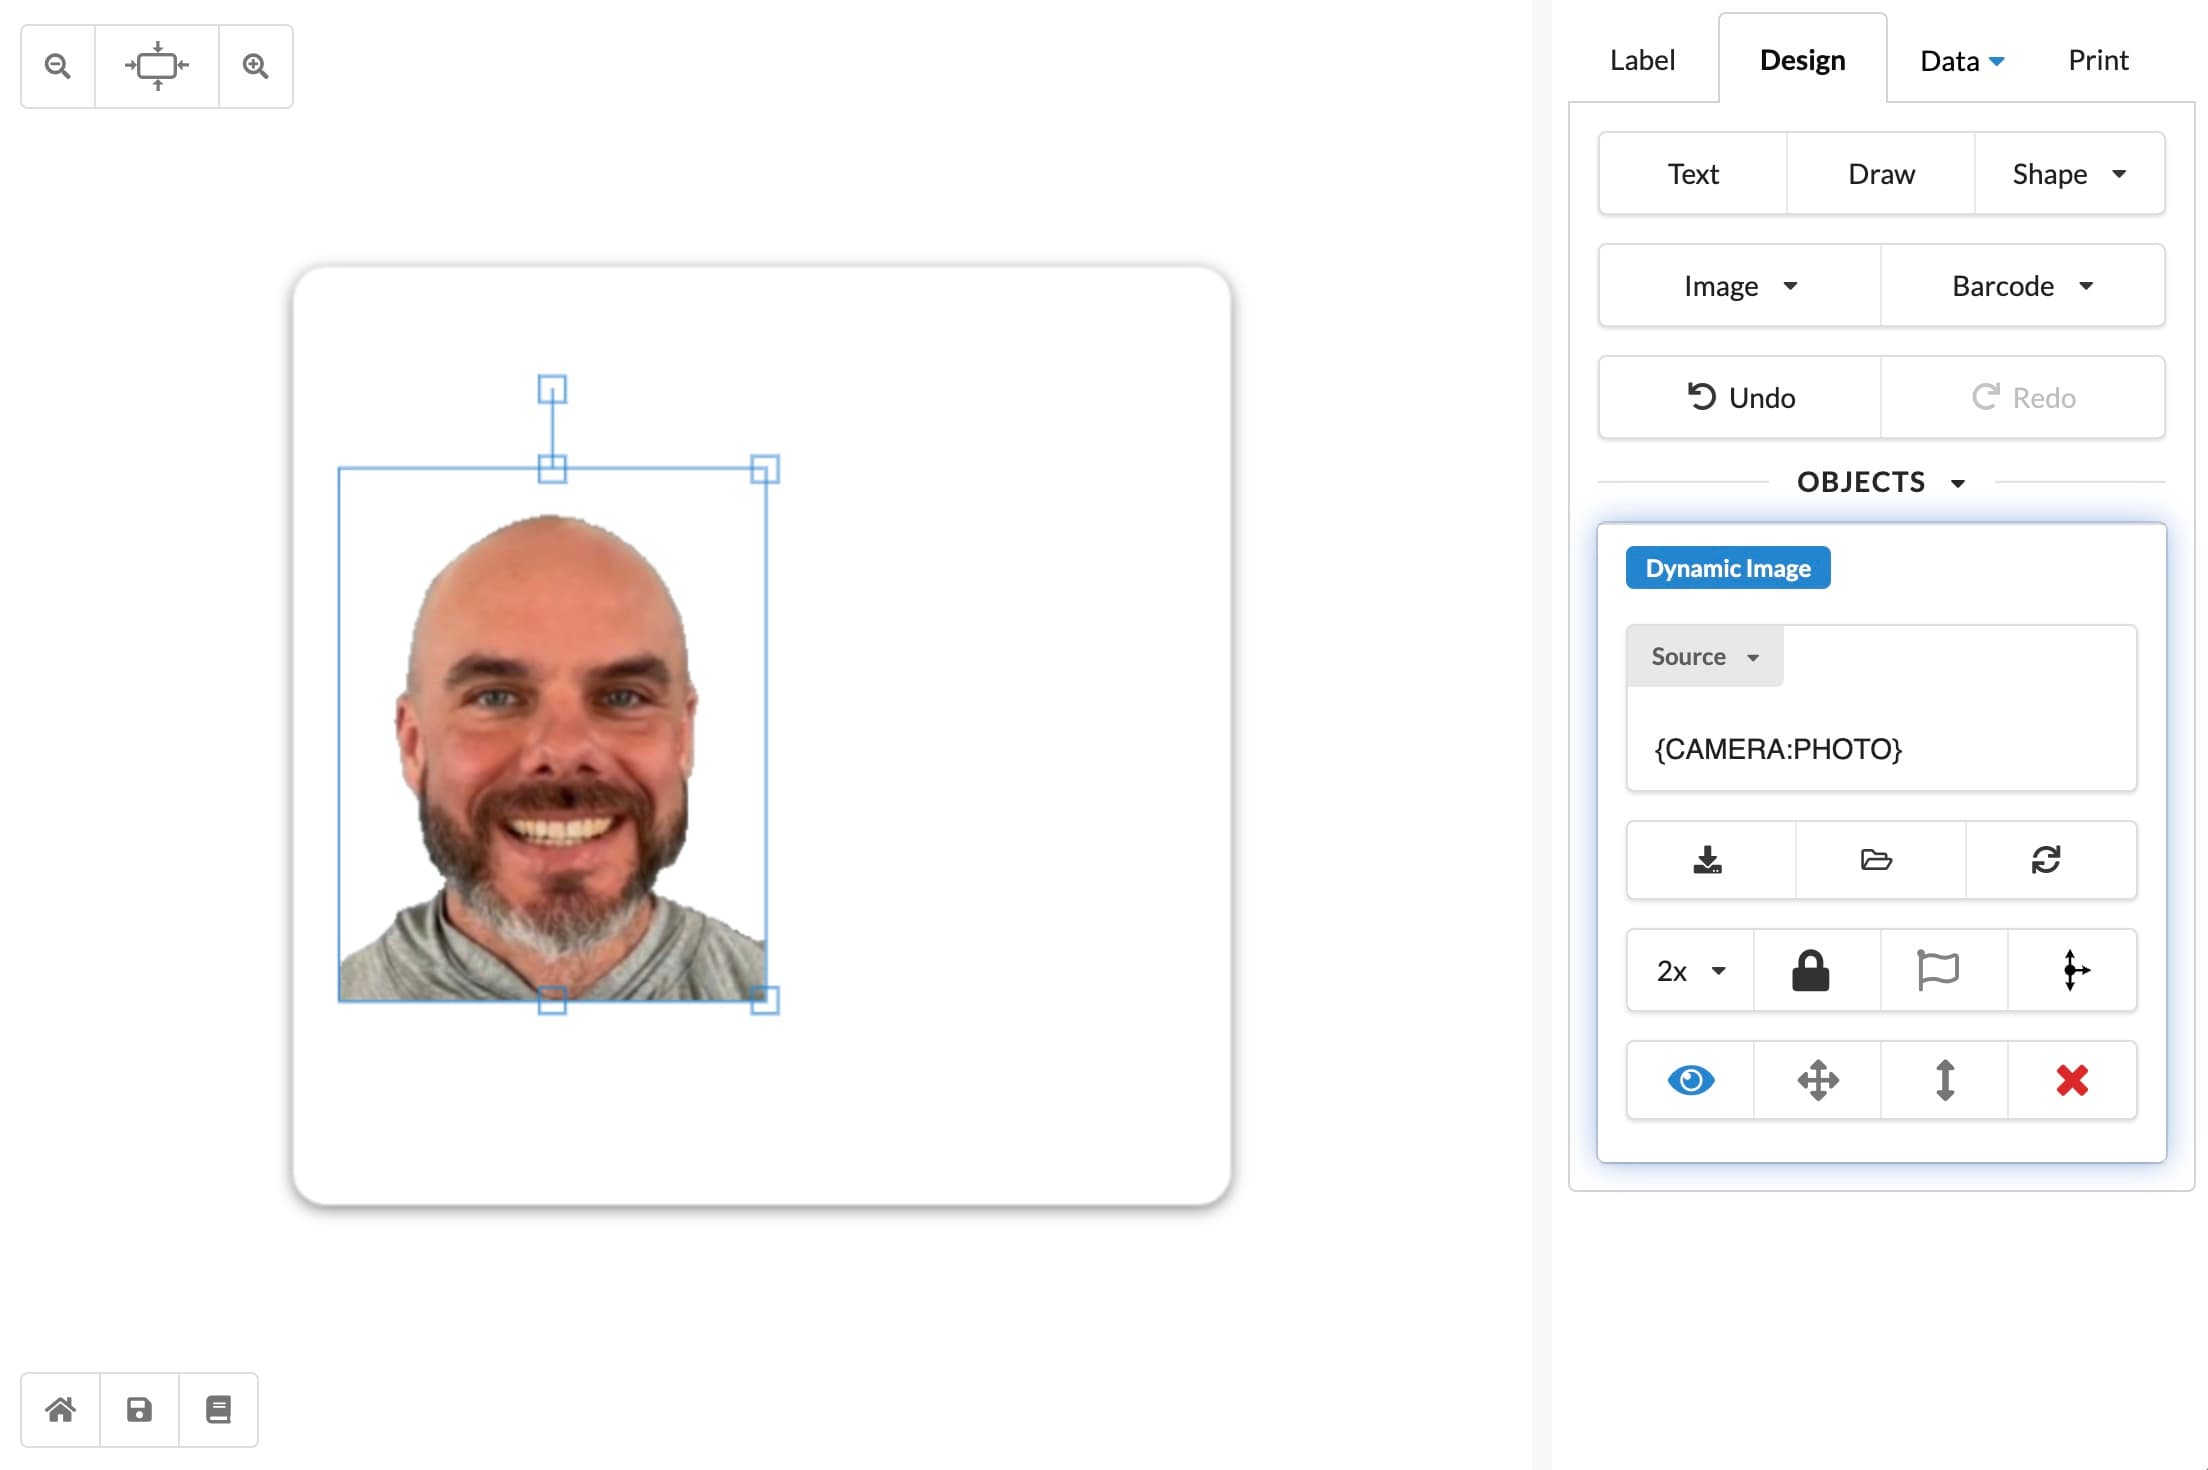Click the zoom out magnifier icon
The width and height of the screenshot is (2208, 1470).
(58, 66)
